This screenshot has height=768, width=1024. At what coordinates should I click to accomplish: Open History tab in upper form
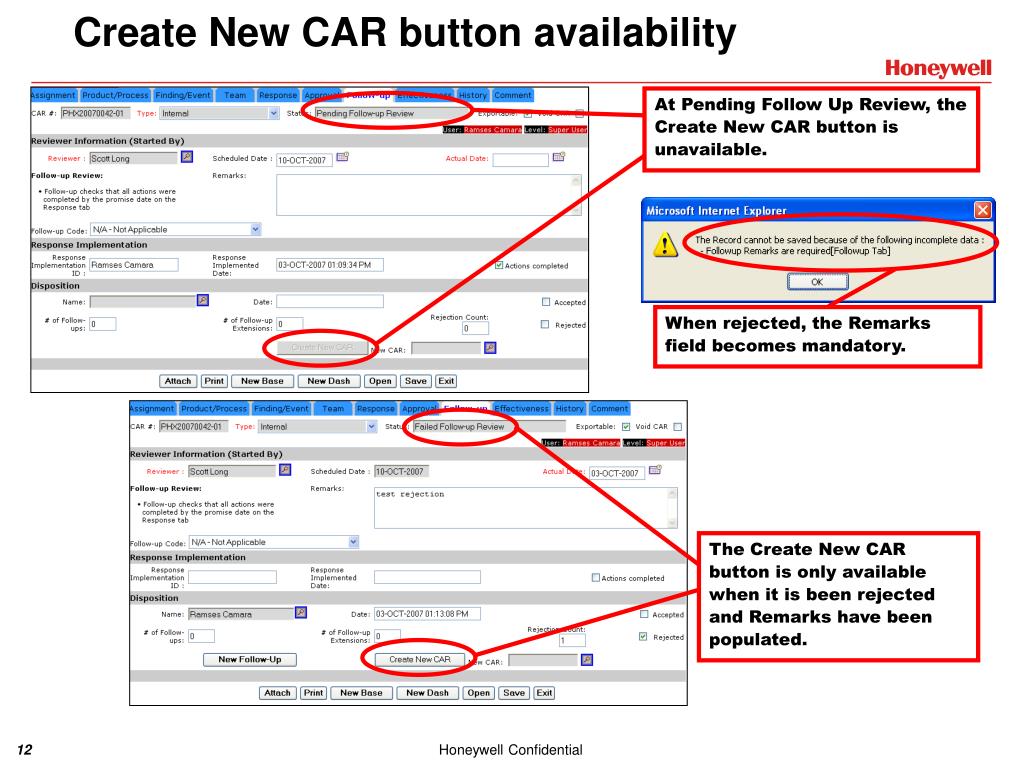[x=473, y=95]
